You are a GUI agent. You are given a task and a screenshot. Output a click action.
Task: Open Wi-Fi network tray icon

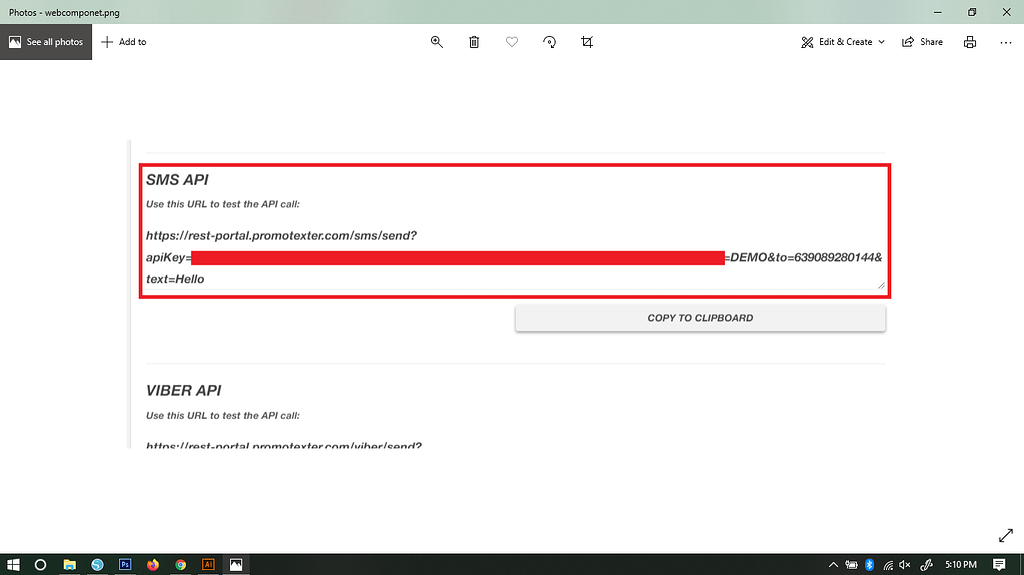pyautogui.click(x=888, y=565)
